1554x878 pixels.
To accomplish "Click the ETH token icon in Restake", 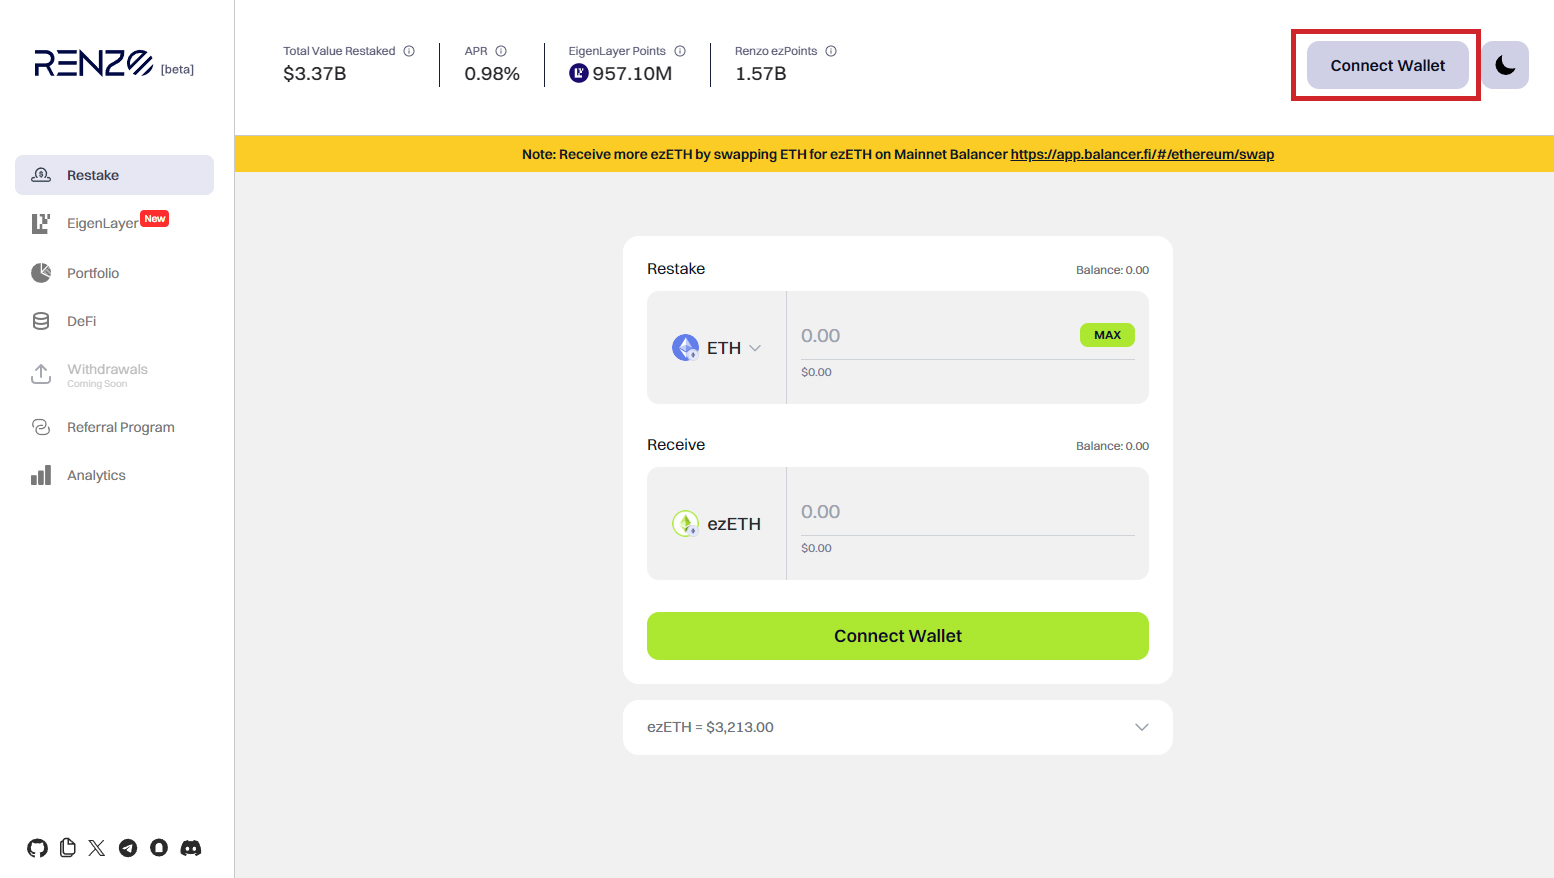I will click(685, 347).
